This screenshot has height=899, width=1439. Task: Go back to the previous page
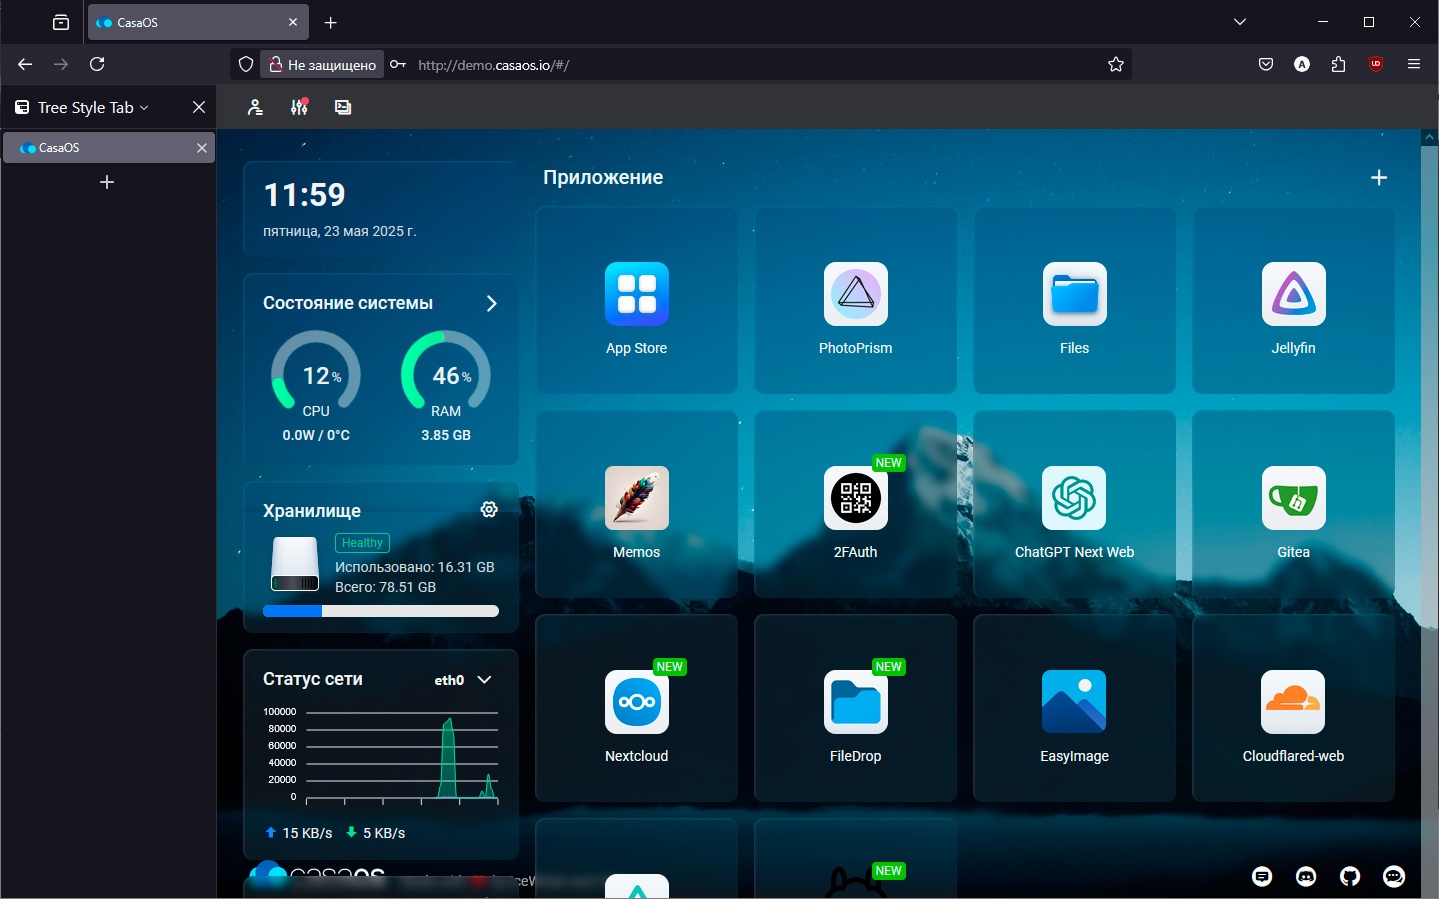pyautogui.click(x=25, y=64)
